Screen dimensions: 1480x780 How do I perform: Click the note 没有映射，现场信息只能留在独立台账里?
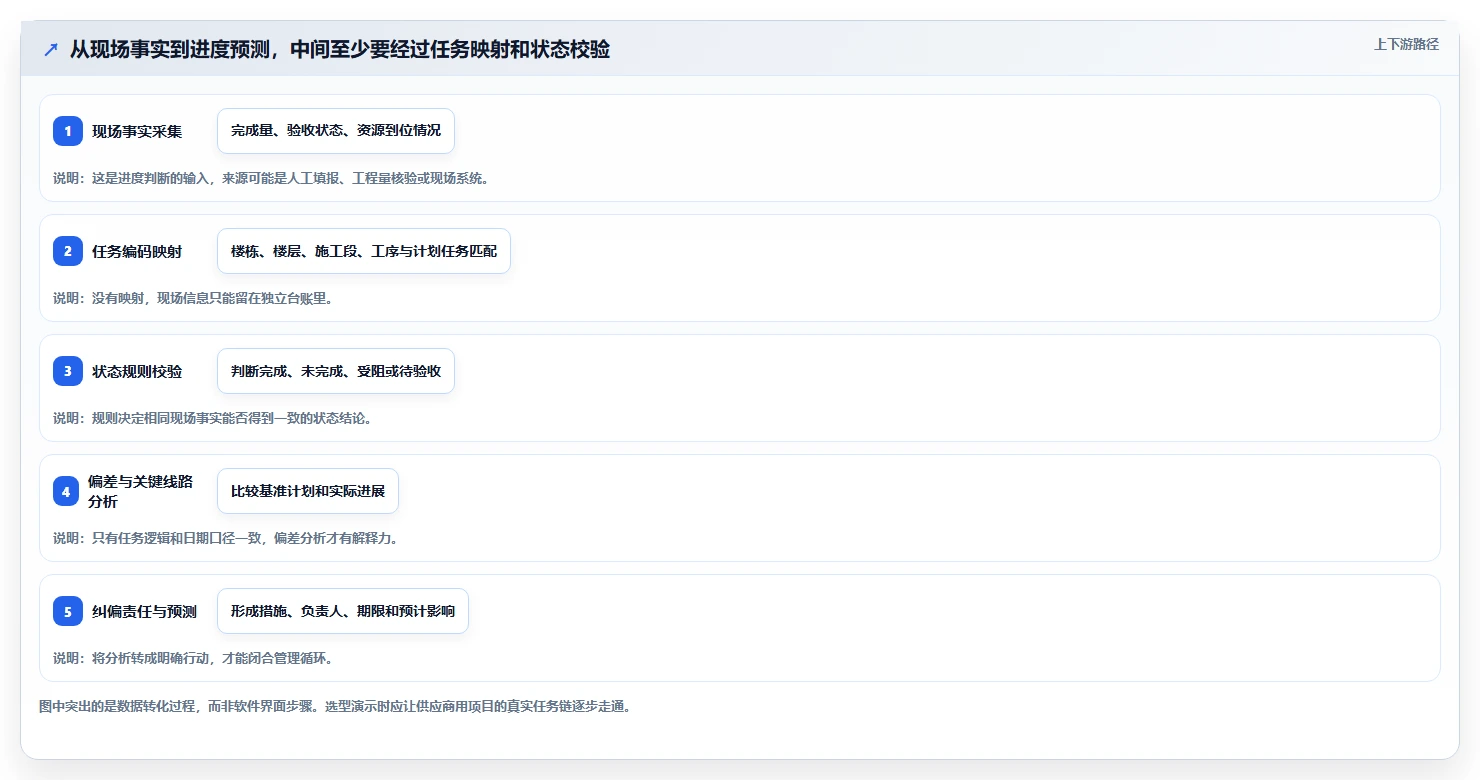click(x=192, y=298)
